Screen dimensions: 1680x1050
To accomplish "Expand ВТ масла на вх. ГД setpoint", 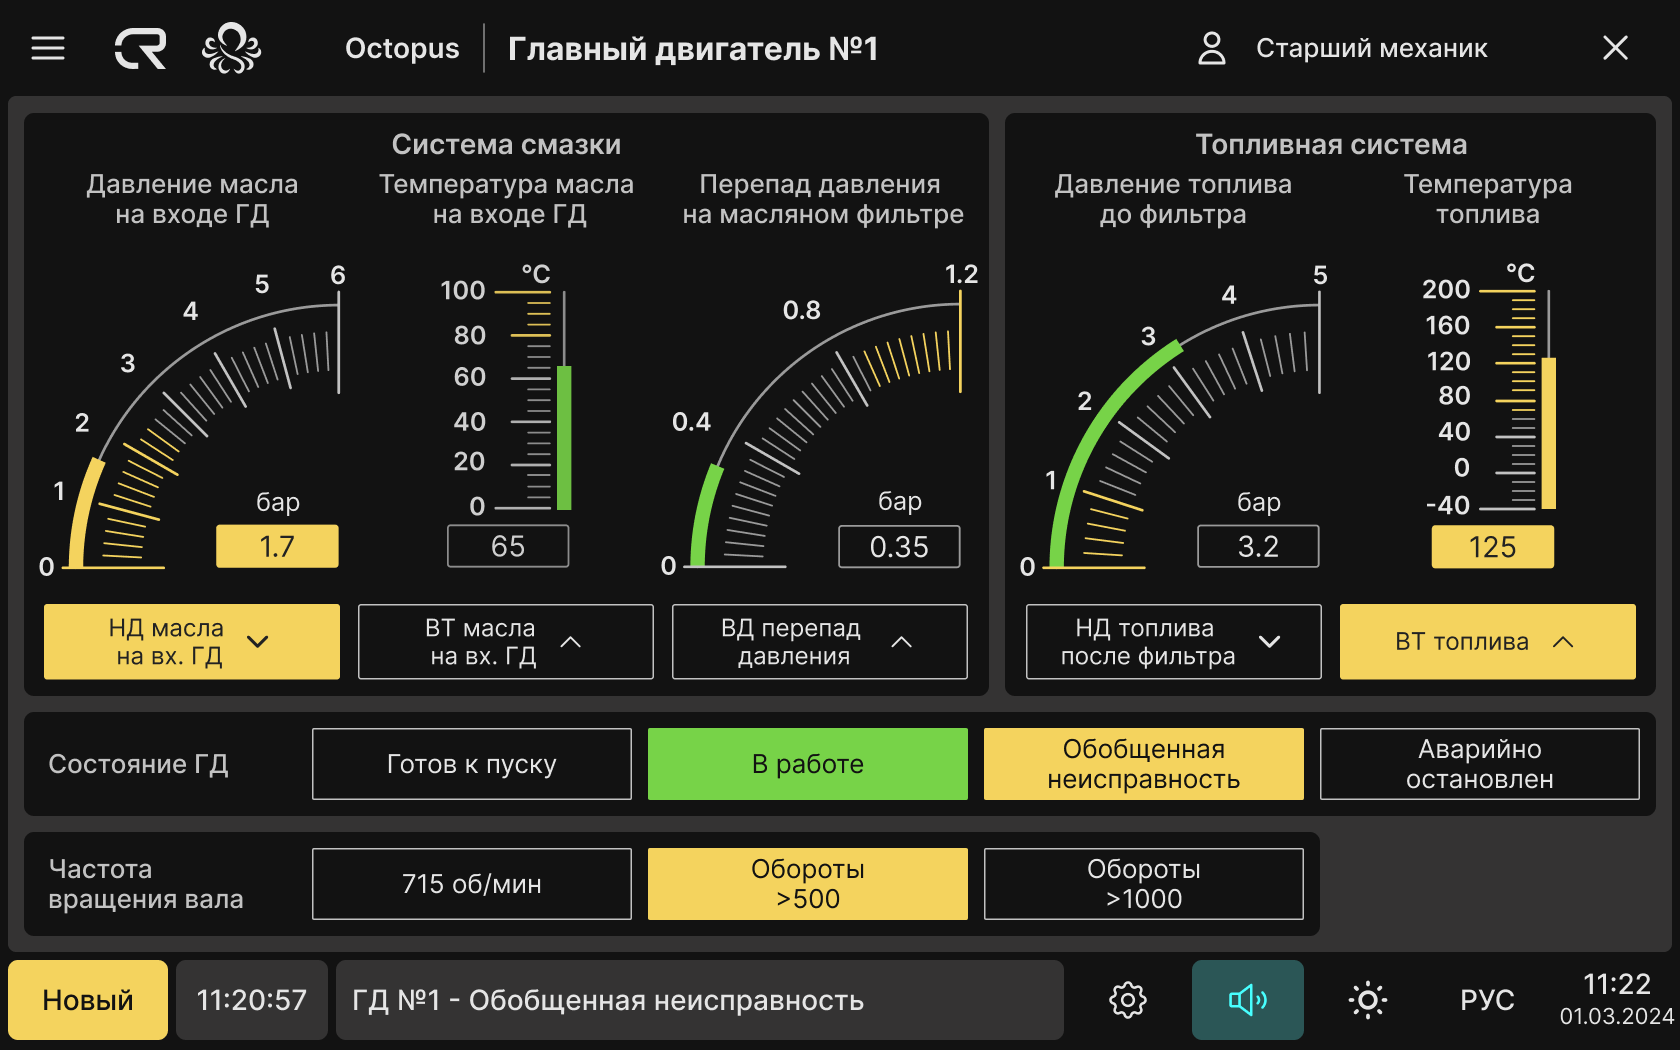I will tap(506, 642).
